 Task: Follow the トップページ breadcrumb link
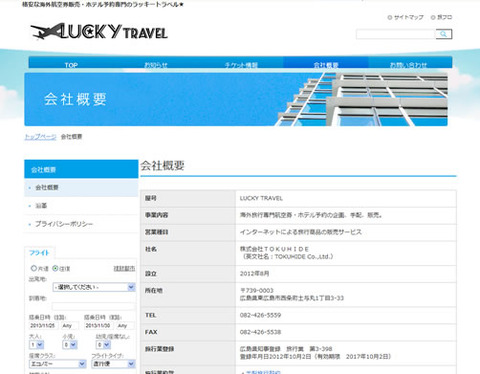click(40, 137)
